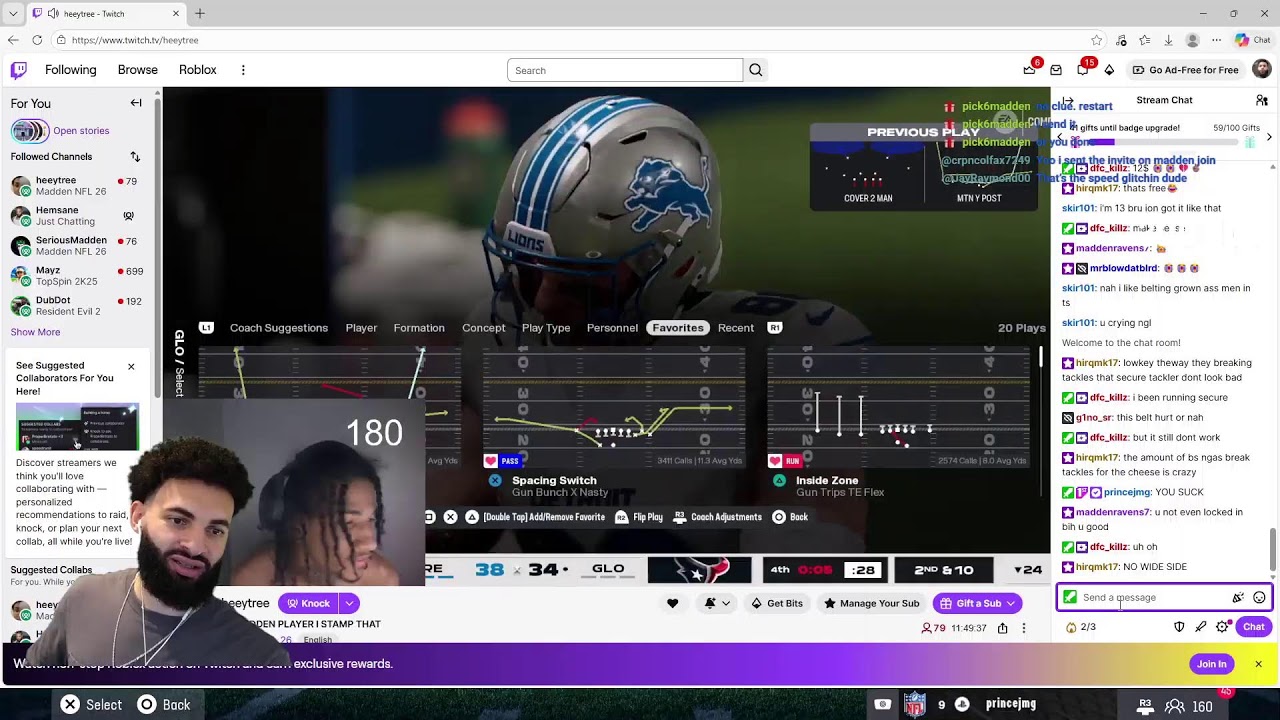Viewport: 1280px width, 720px height.
Task: Open the More options dots next to Roblox
Action: pyautogui.click(x=243, y=70)
